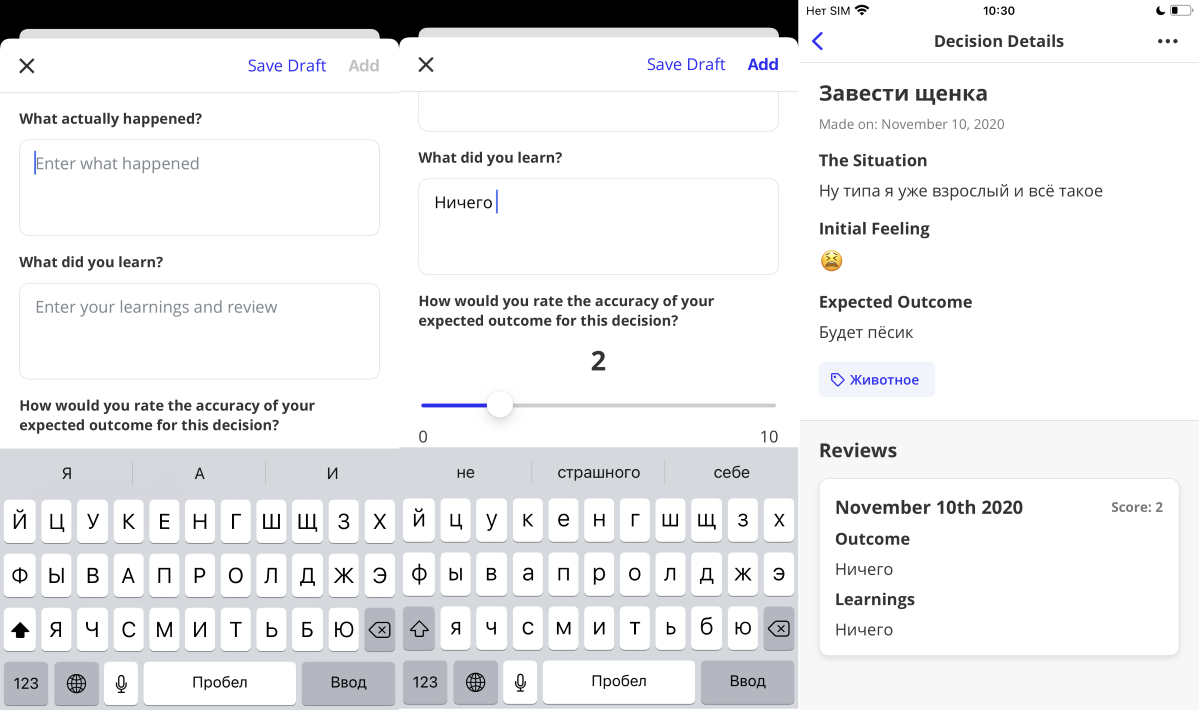Tap the Ж key on left keyboard
Image resolution: width=1200 pixels, height=710 pixels.
[344, 575]
